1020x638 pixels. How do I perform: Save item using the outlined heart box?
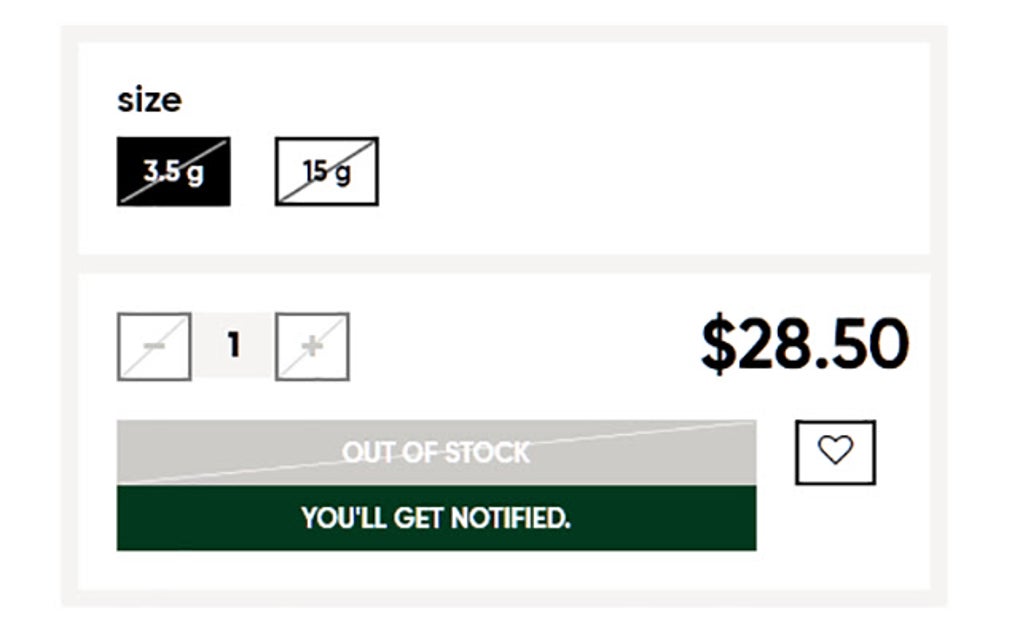[x=835, y=452]
